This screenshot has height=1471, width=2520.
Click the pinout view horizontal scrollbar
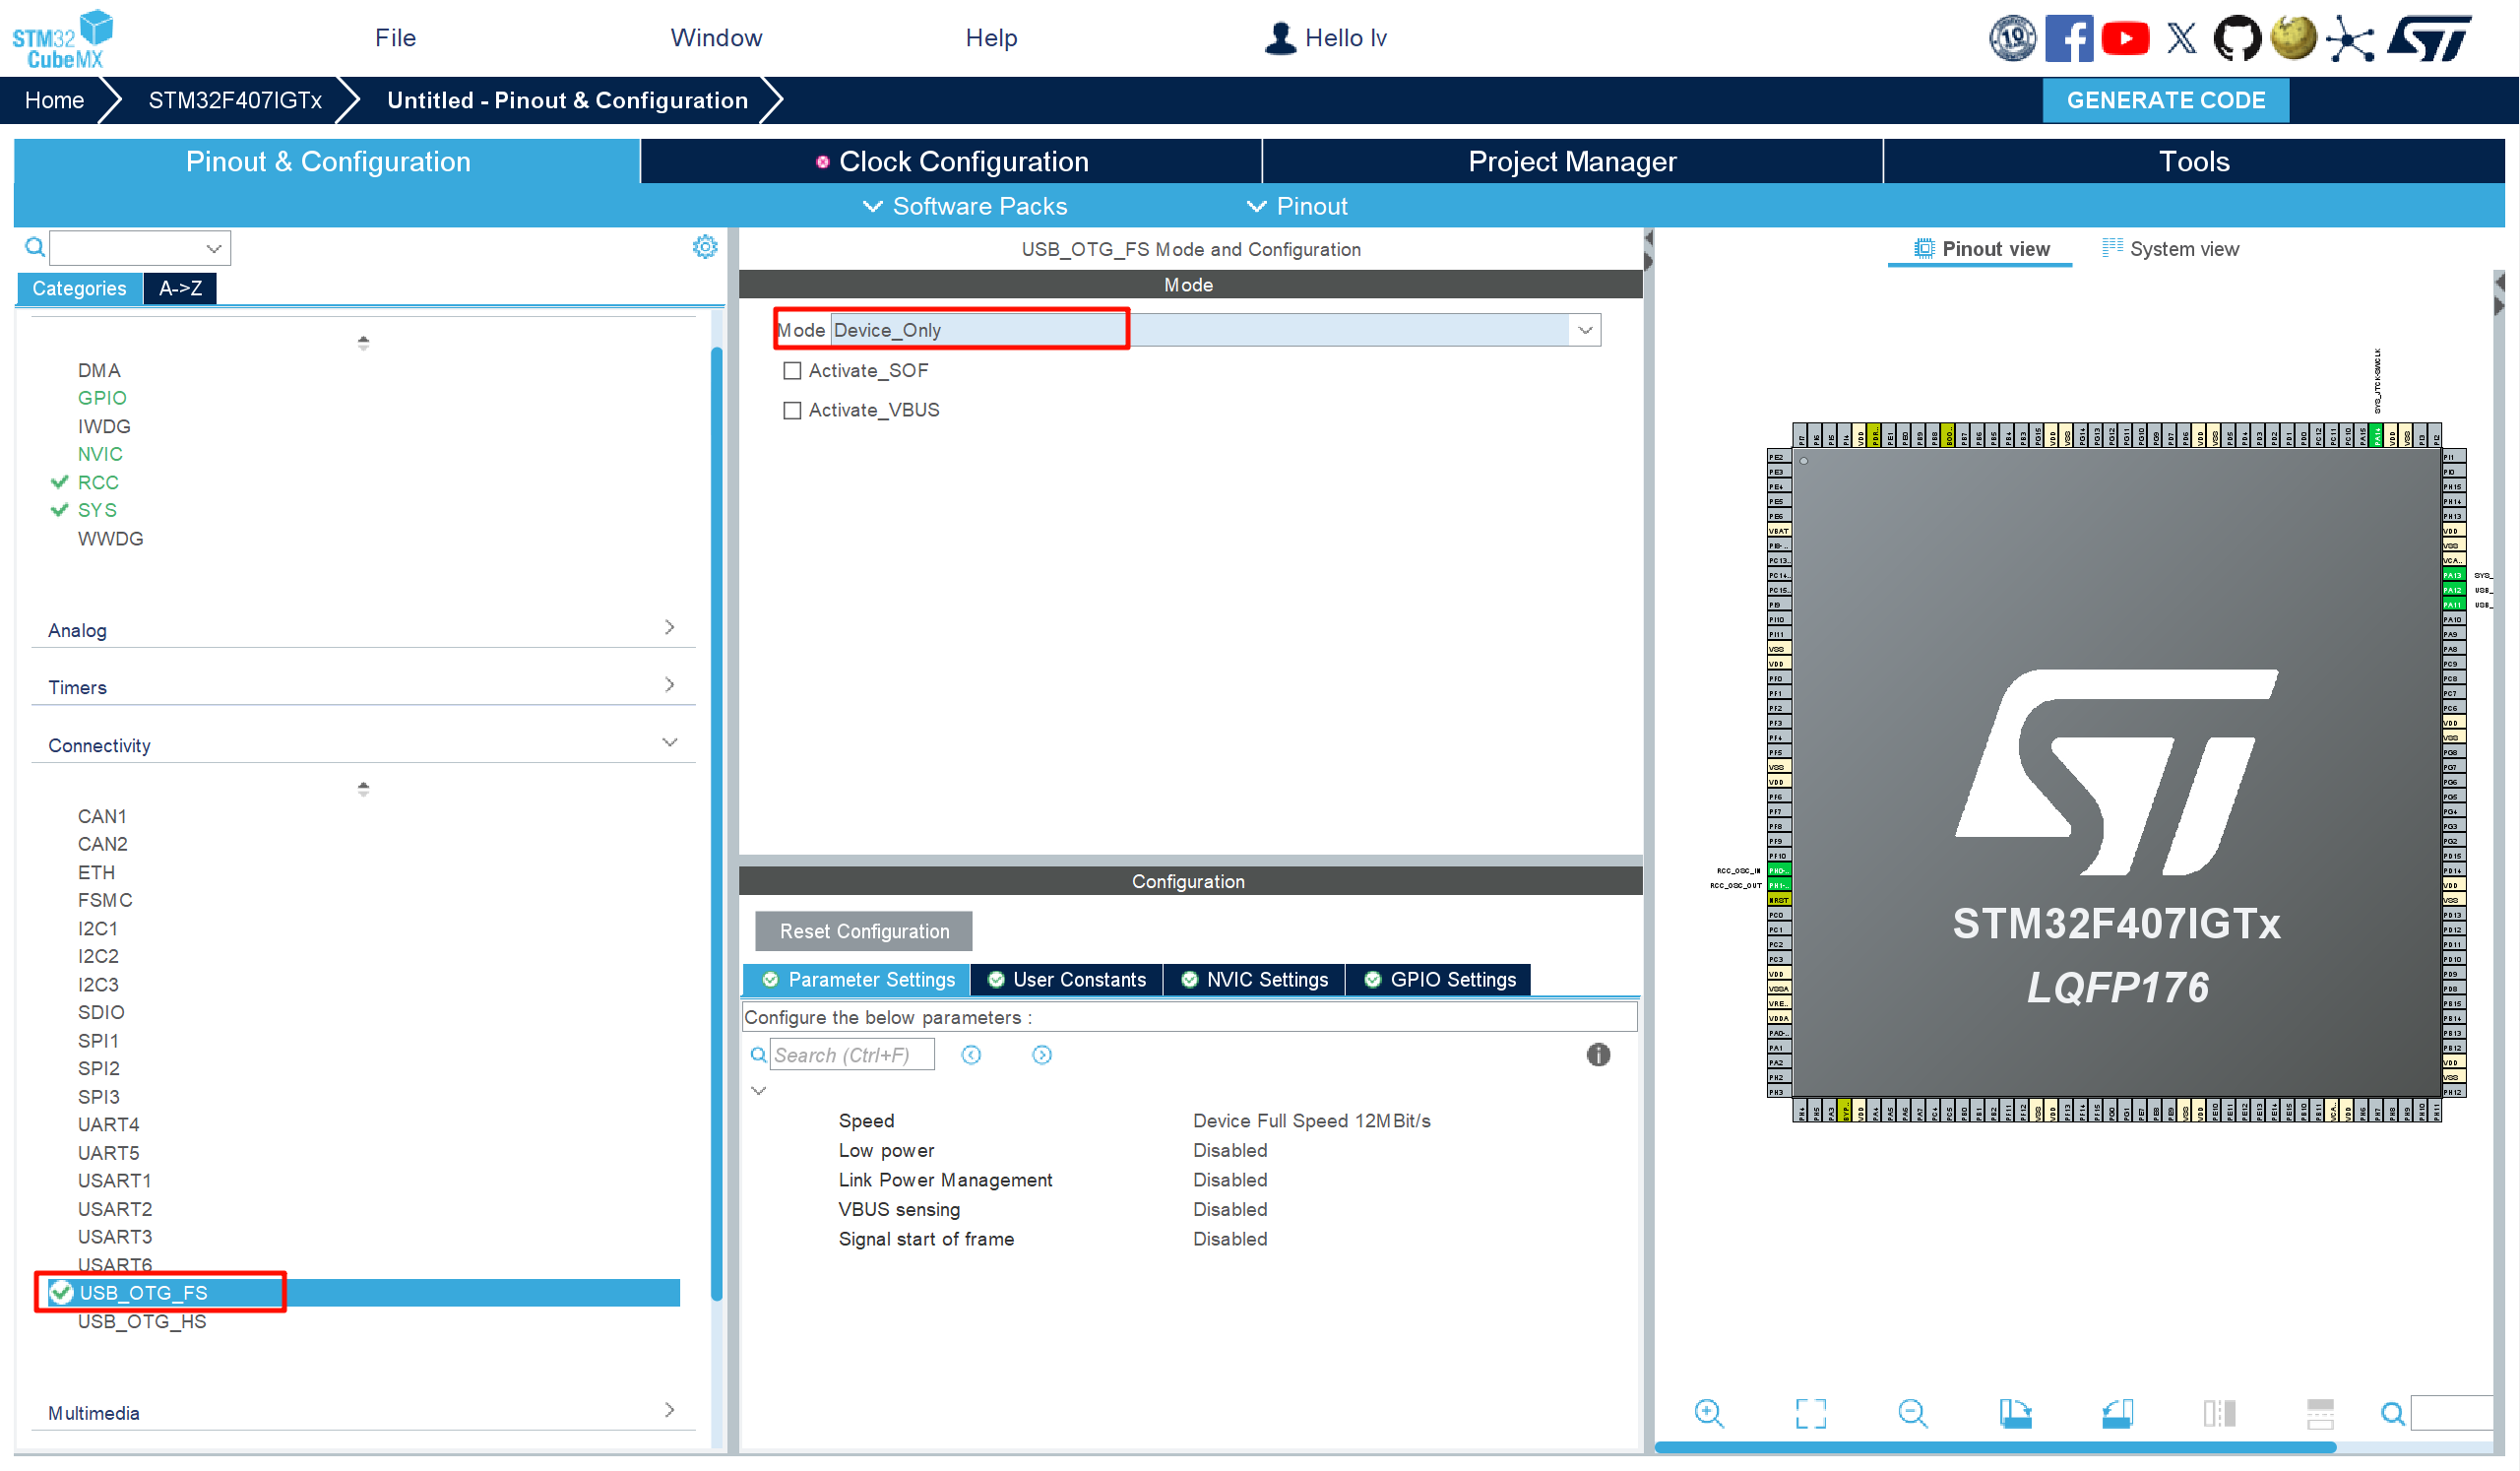(1995, 1447)
